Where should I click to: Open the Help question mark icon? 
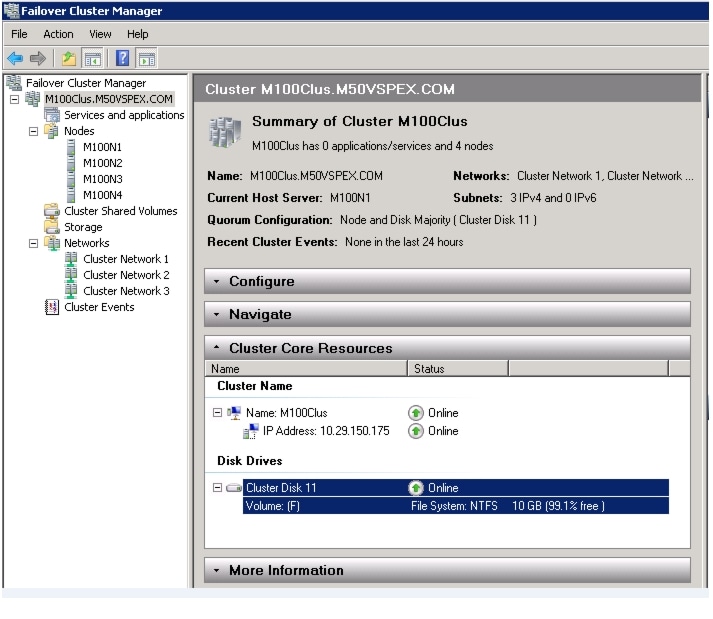click(123, 58)
